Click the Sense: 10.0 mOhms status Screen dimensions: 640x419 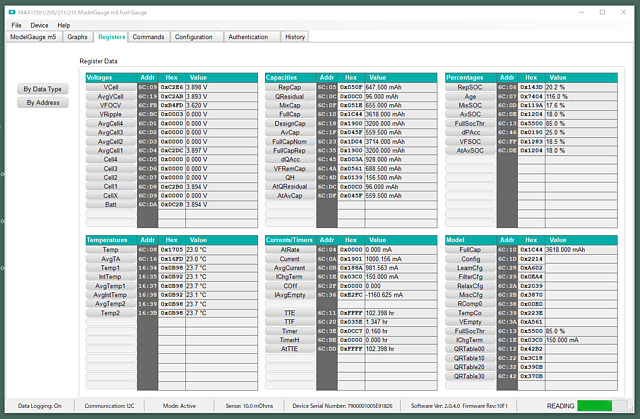point(249,406)
